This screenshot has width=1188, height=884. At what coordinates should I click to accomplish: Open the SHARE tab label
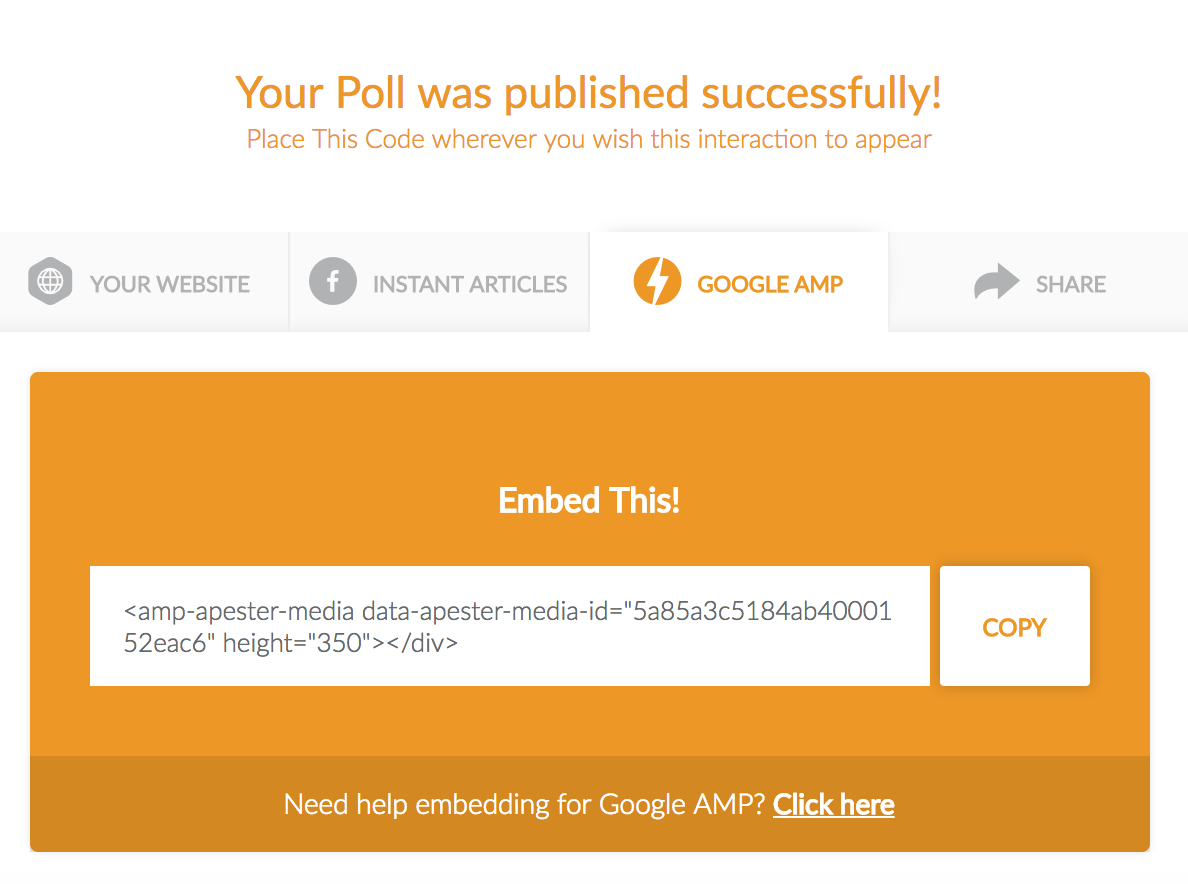point(1071,284)
